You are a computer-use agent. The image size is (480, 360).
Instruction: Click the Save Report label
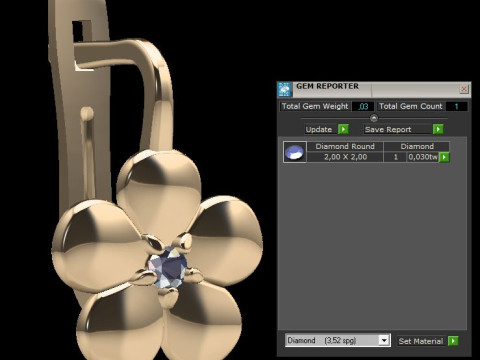(x=388, y=129)
